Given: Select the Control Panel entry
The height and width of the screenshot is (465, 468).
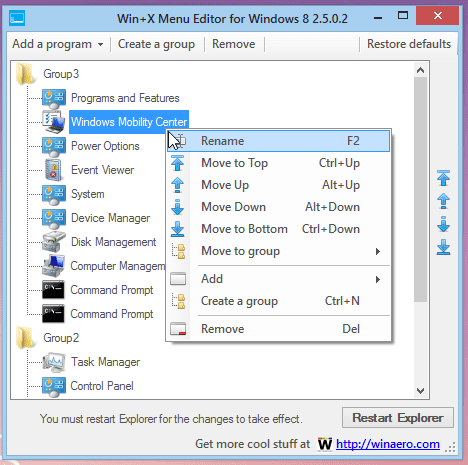Looking at the screenshot, I should pos(102,386).
